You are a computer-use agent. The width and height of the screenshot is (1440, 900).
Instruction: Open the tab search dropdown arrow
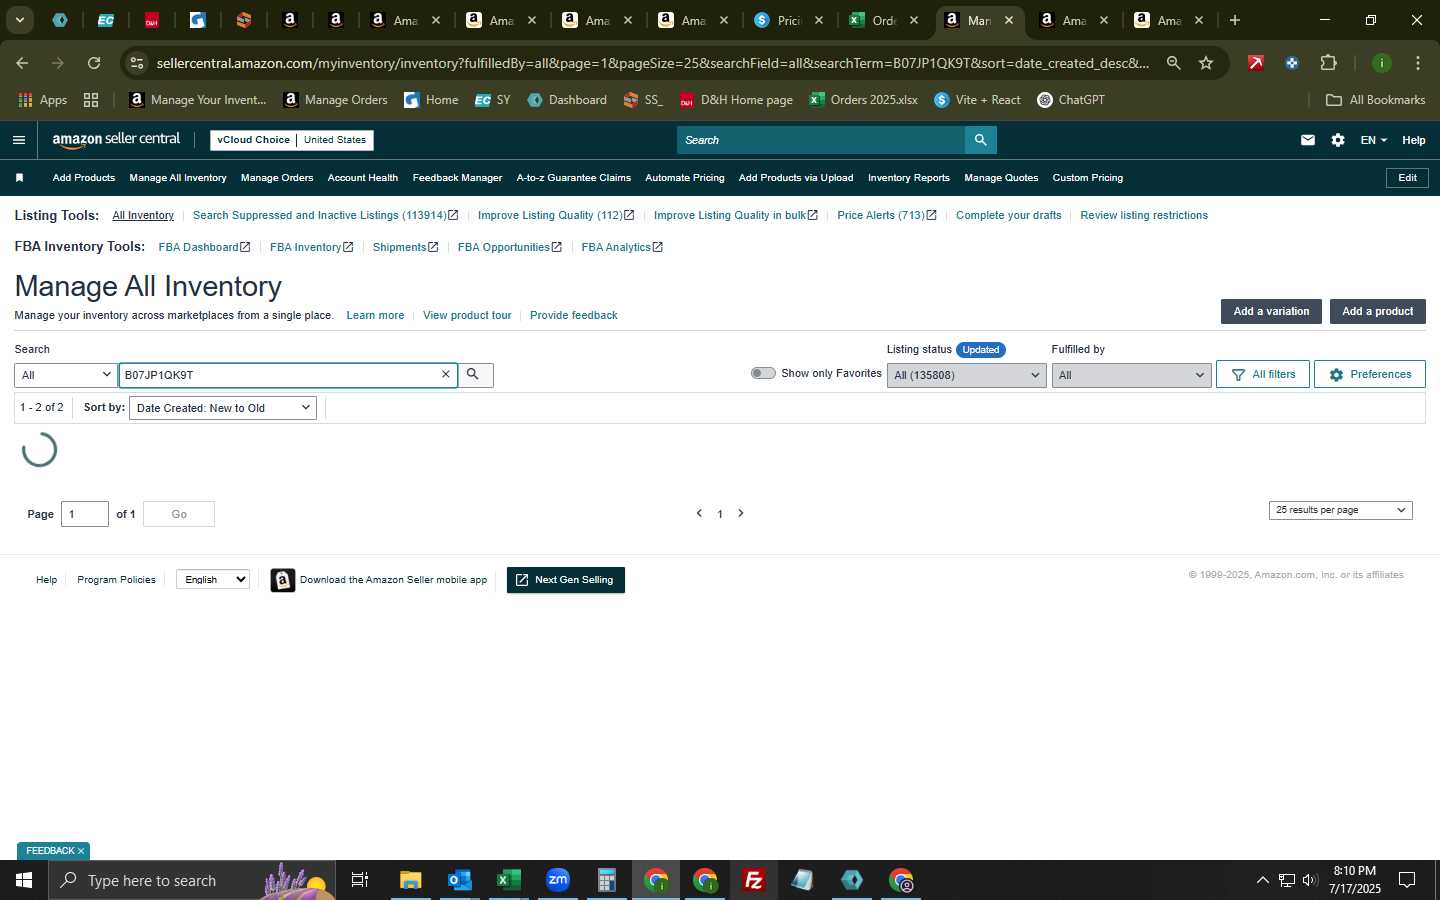click(x=19, y=20)
